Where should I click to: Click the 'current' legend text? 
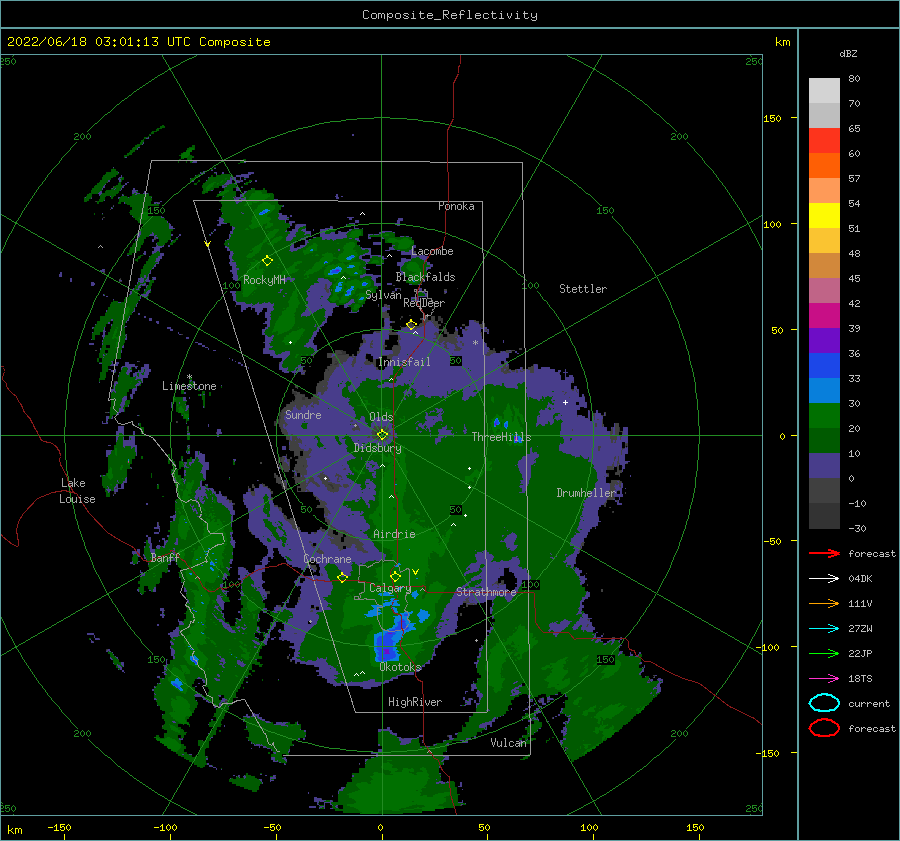pyautogui.click(x=868, y=703)
